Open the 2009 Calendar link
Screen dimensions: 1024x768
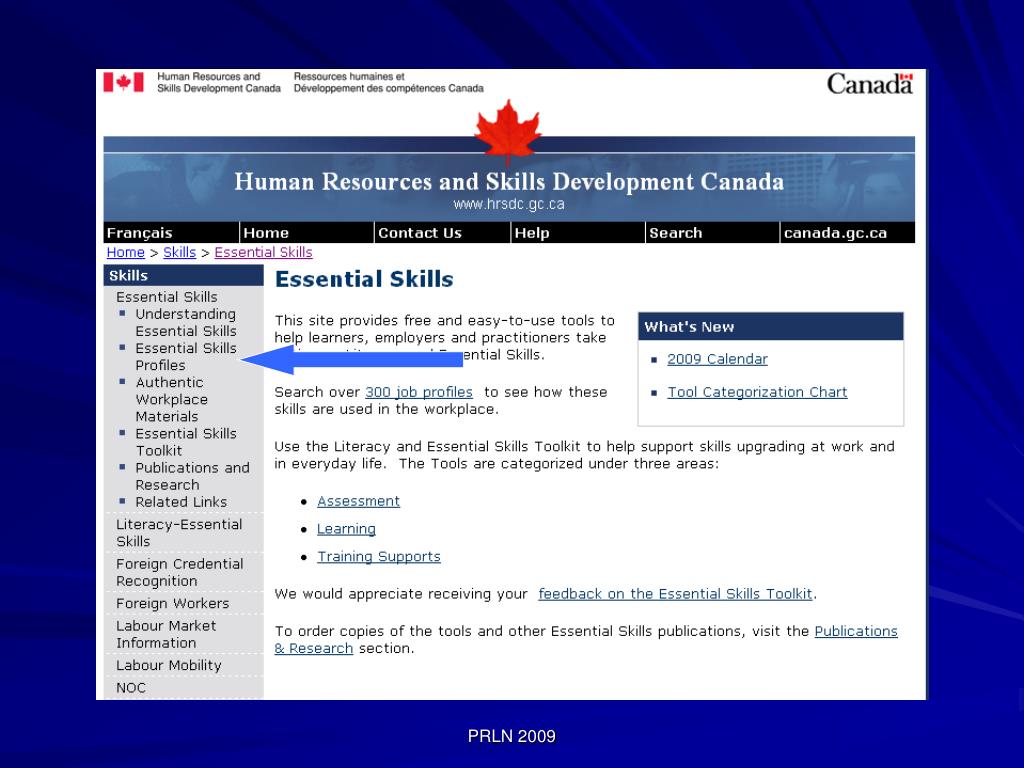(x=717, y=359)
